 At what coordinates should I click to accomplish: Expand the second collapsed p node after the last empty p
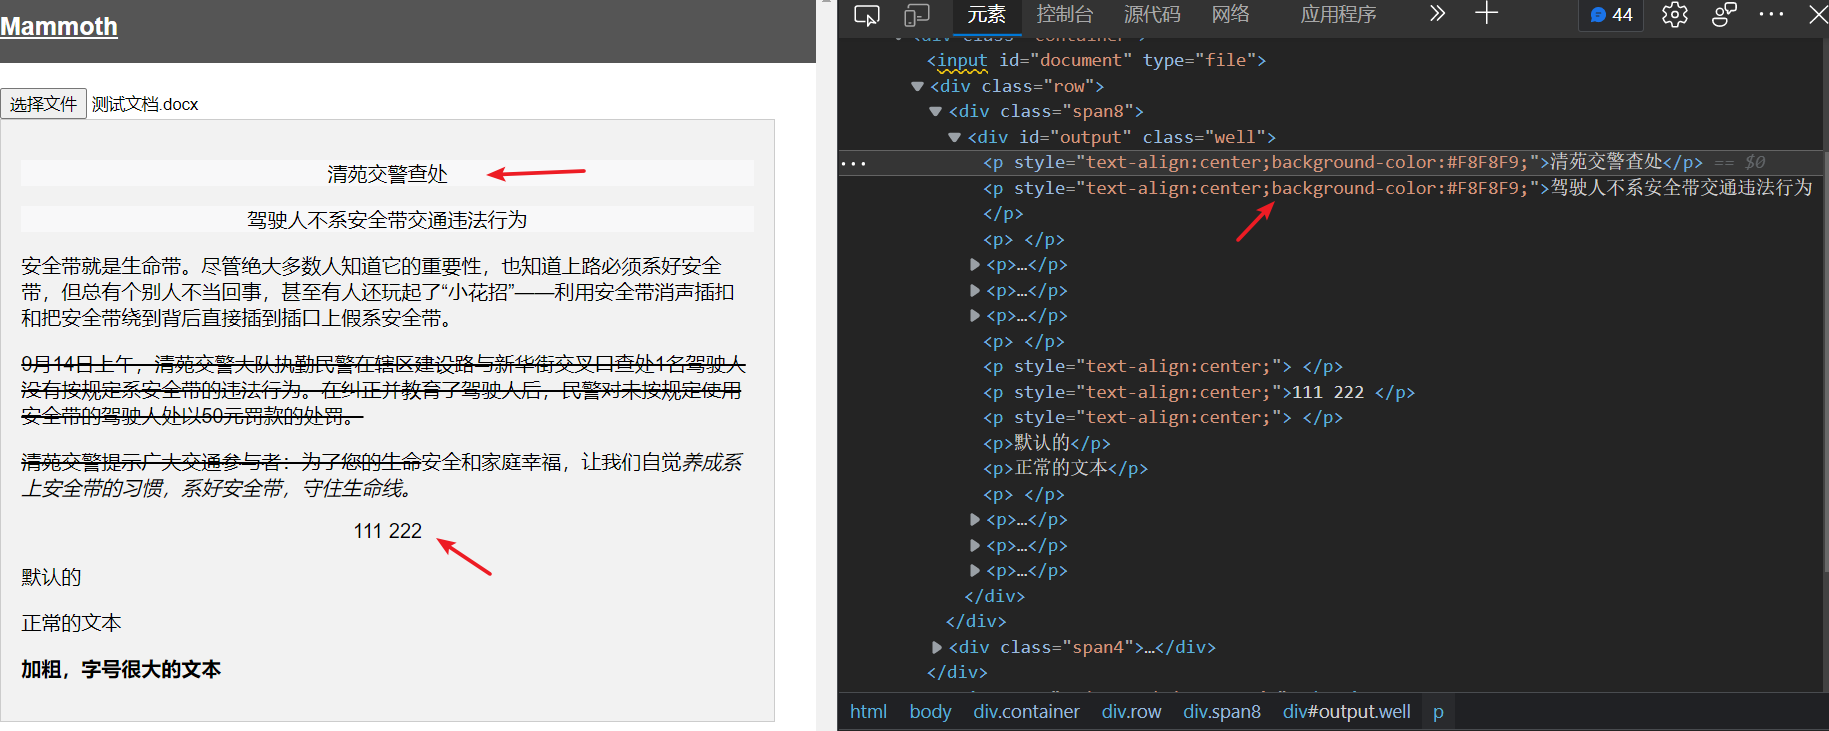click(x=975, y=546)
